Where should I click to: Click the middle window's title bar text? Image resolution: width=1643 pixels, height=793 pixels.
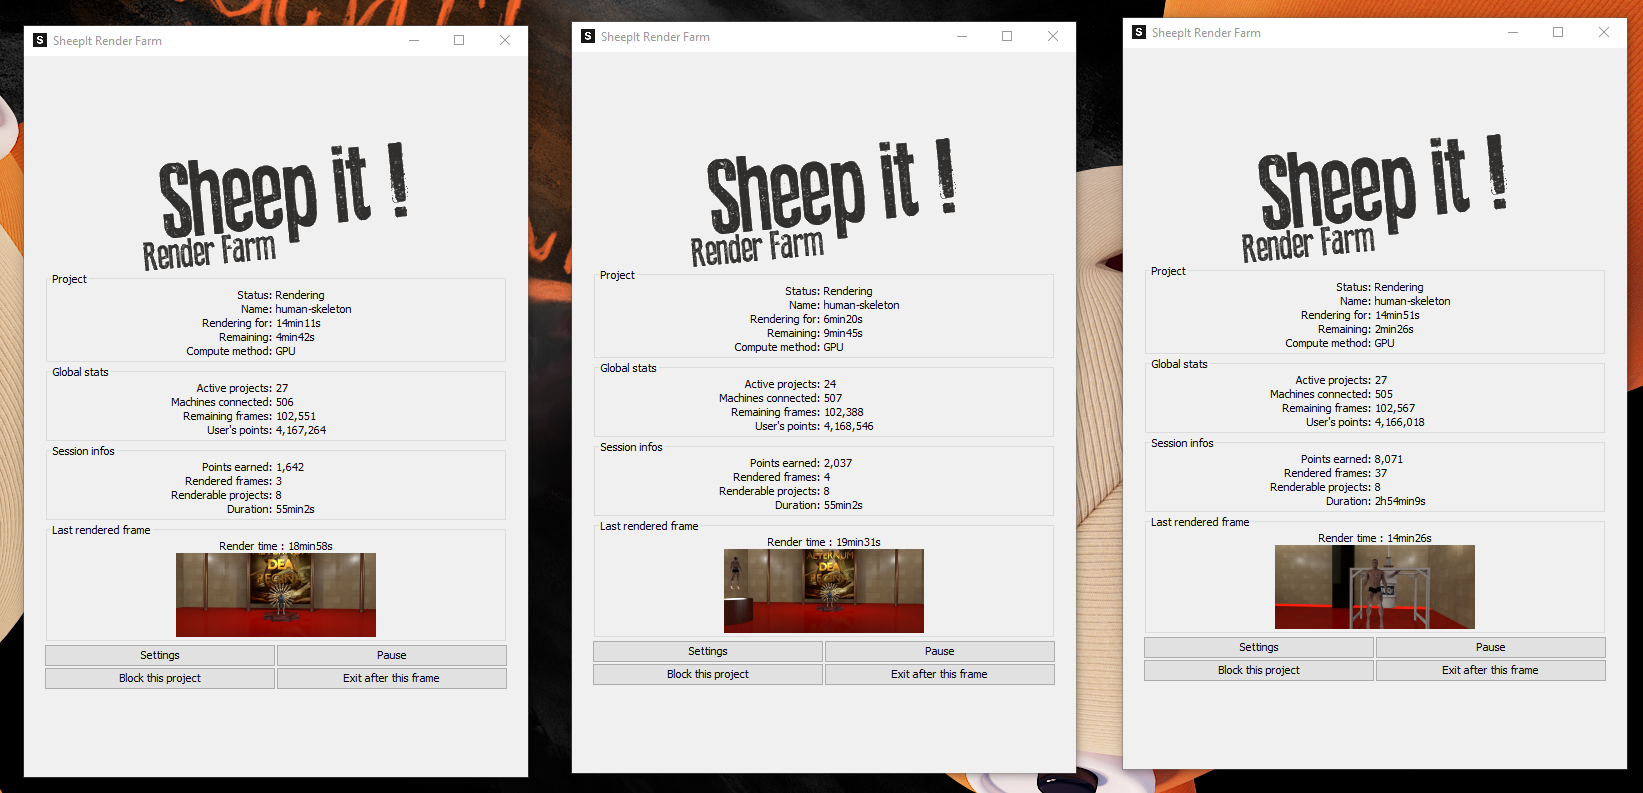[655, 37]
